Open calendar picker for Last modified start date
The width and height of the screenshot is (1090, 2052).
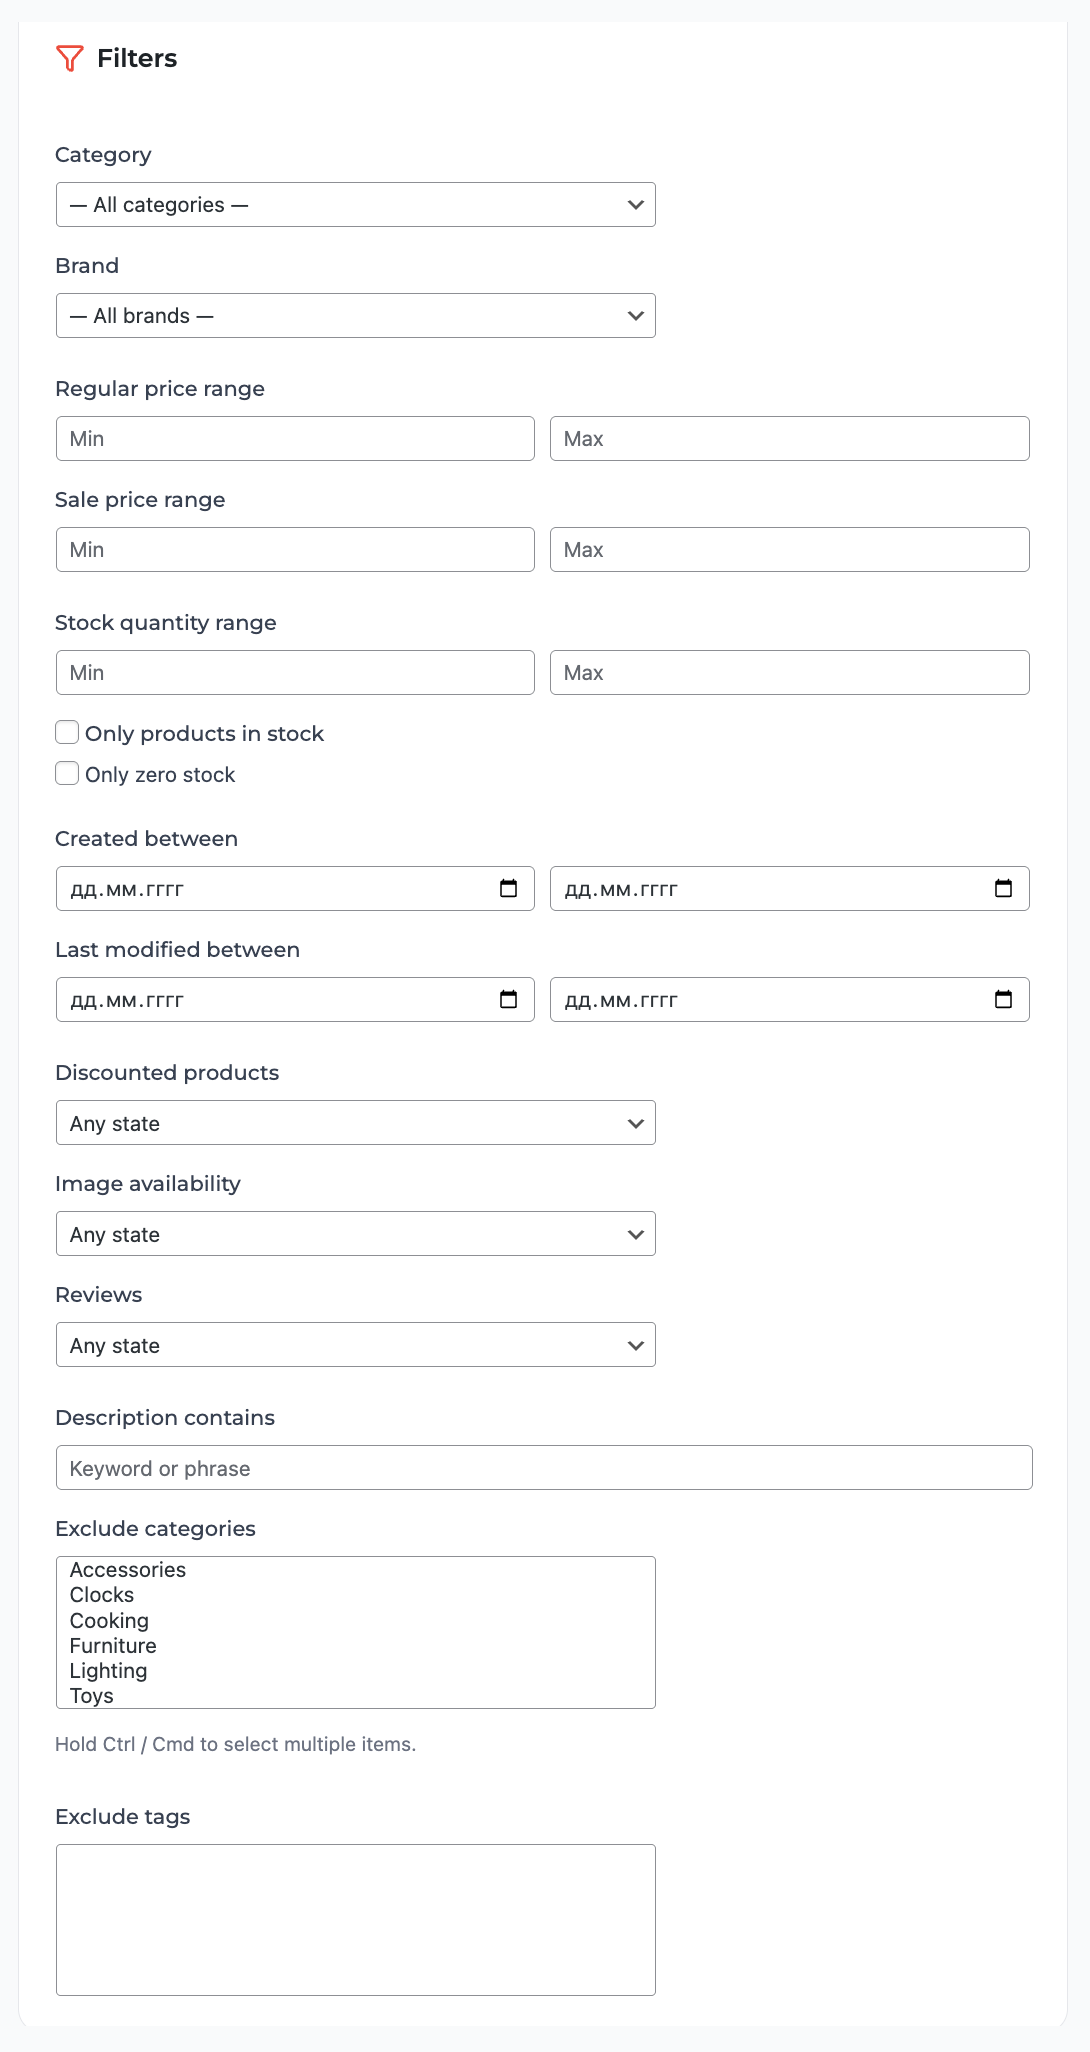click(508, 1000)
